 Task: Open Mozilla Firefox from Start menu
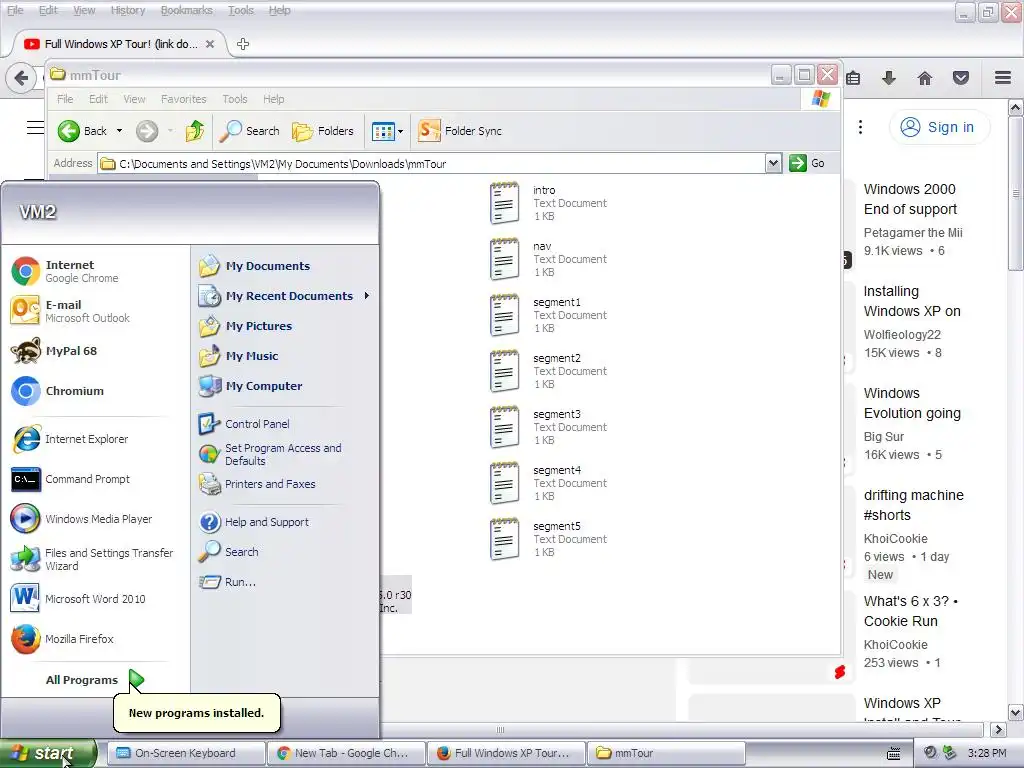click(x=63, y=639)
